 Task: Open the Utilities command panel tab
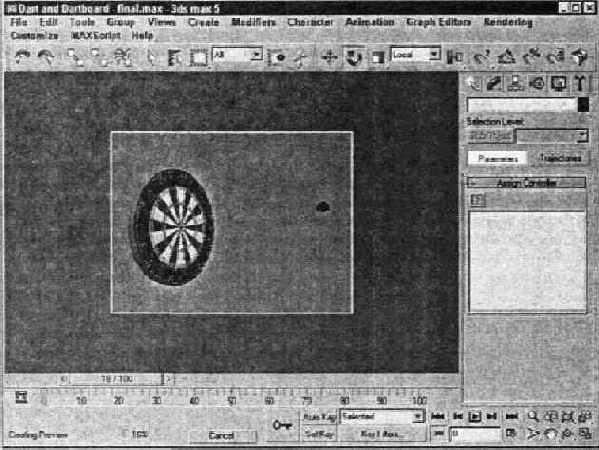click(580, 83)
